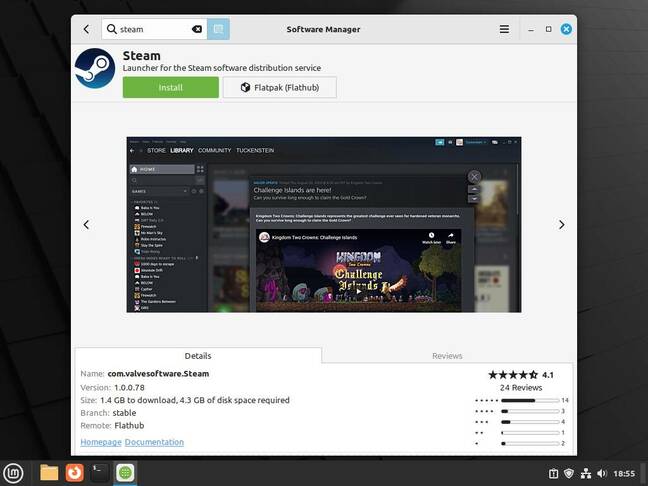This screenshot has width=648, height=486.
Task: Click the Steam app logo
Action: 95,69
